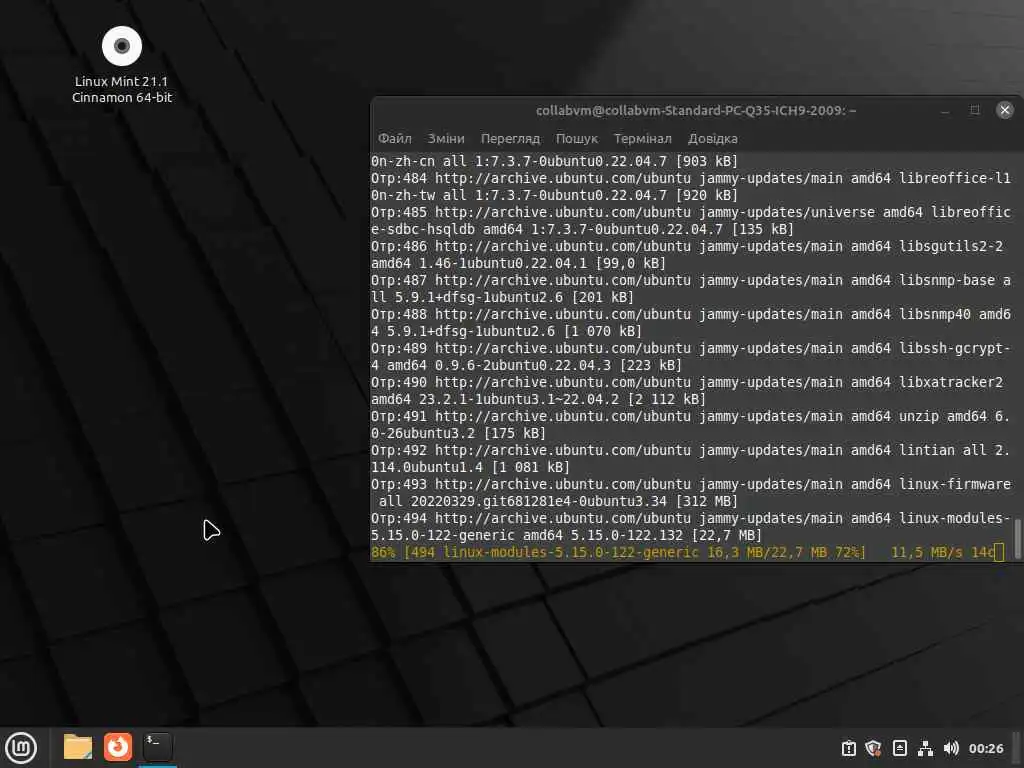Open the update manager shield tray icon
Screen dimensions: 1024x768
[x=873, y=748]
